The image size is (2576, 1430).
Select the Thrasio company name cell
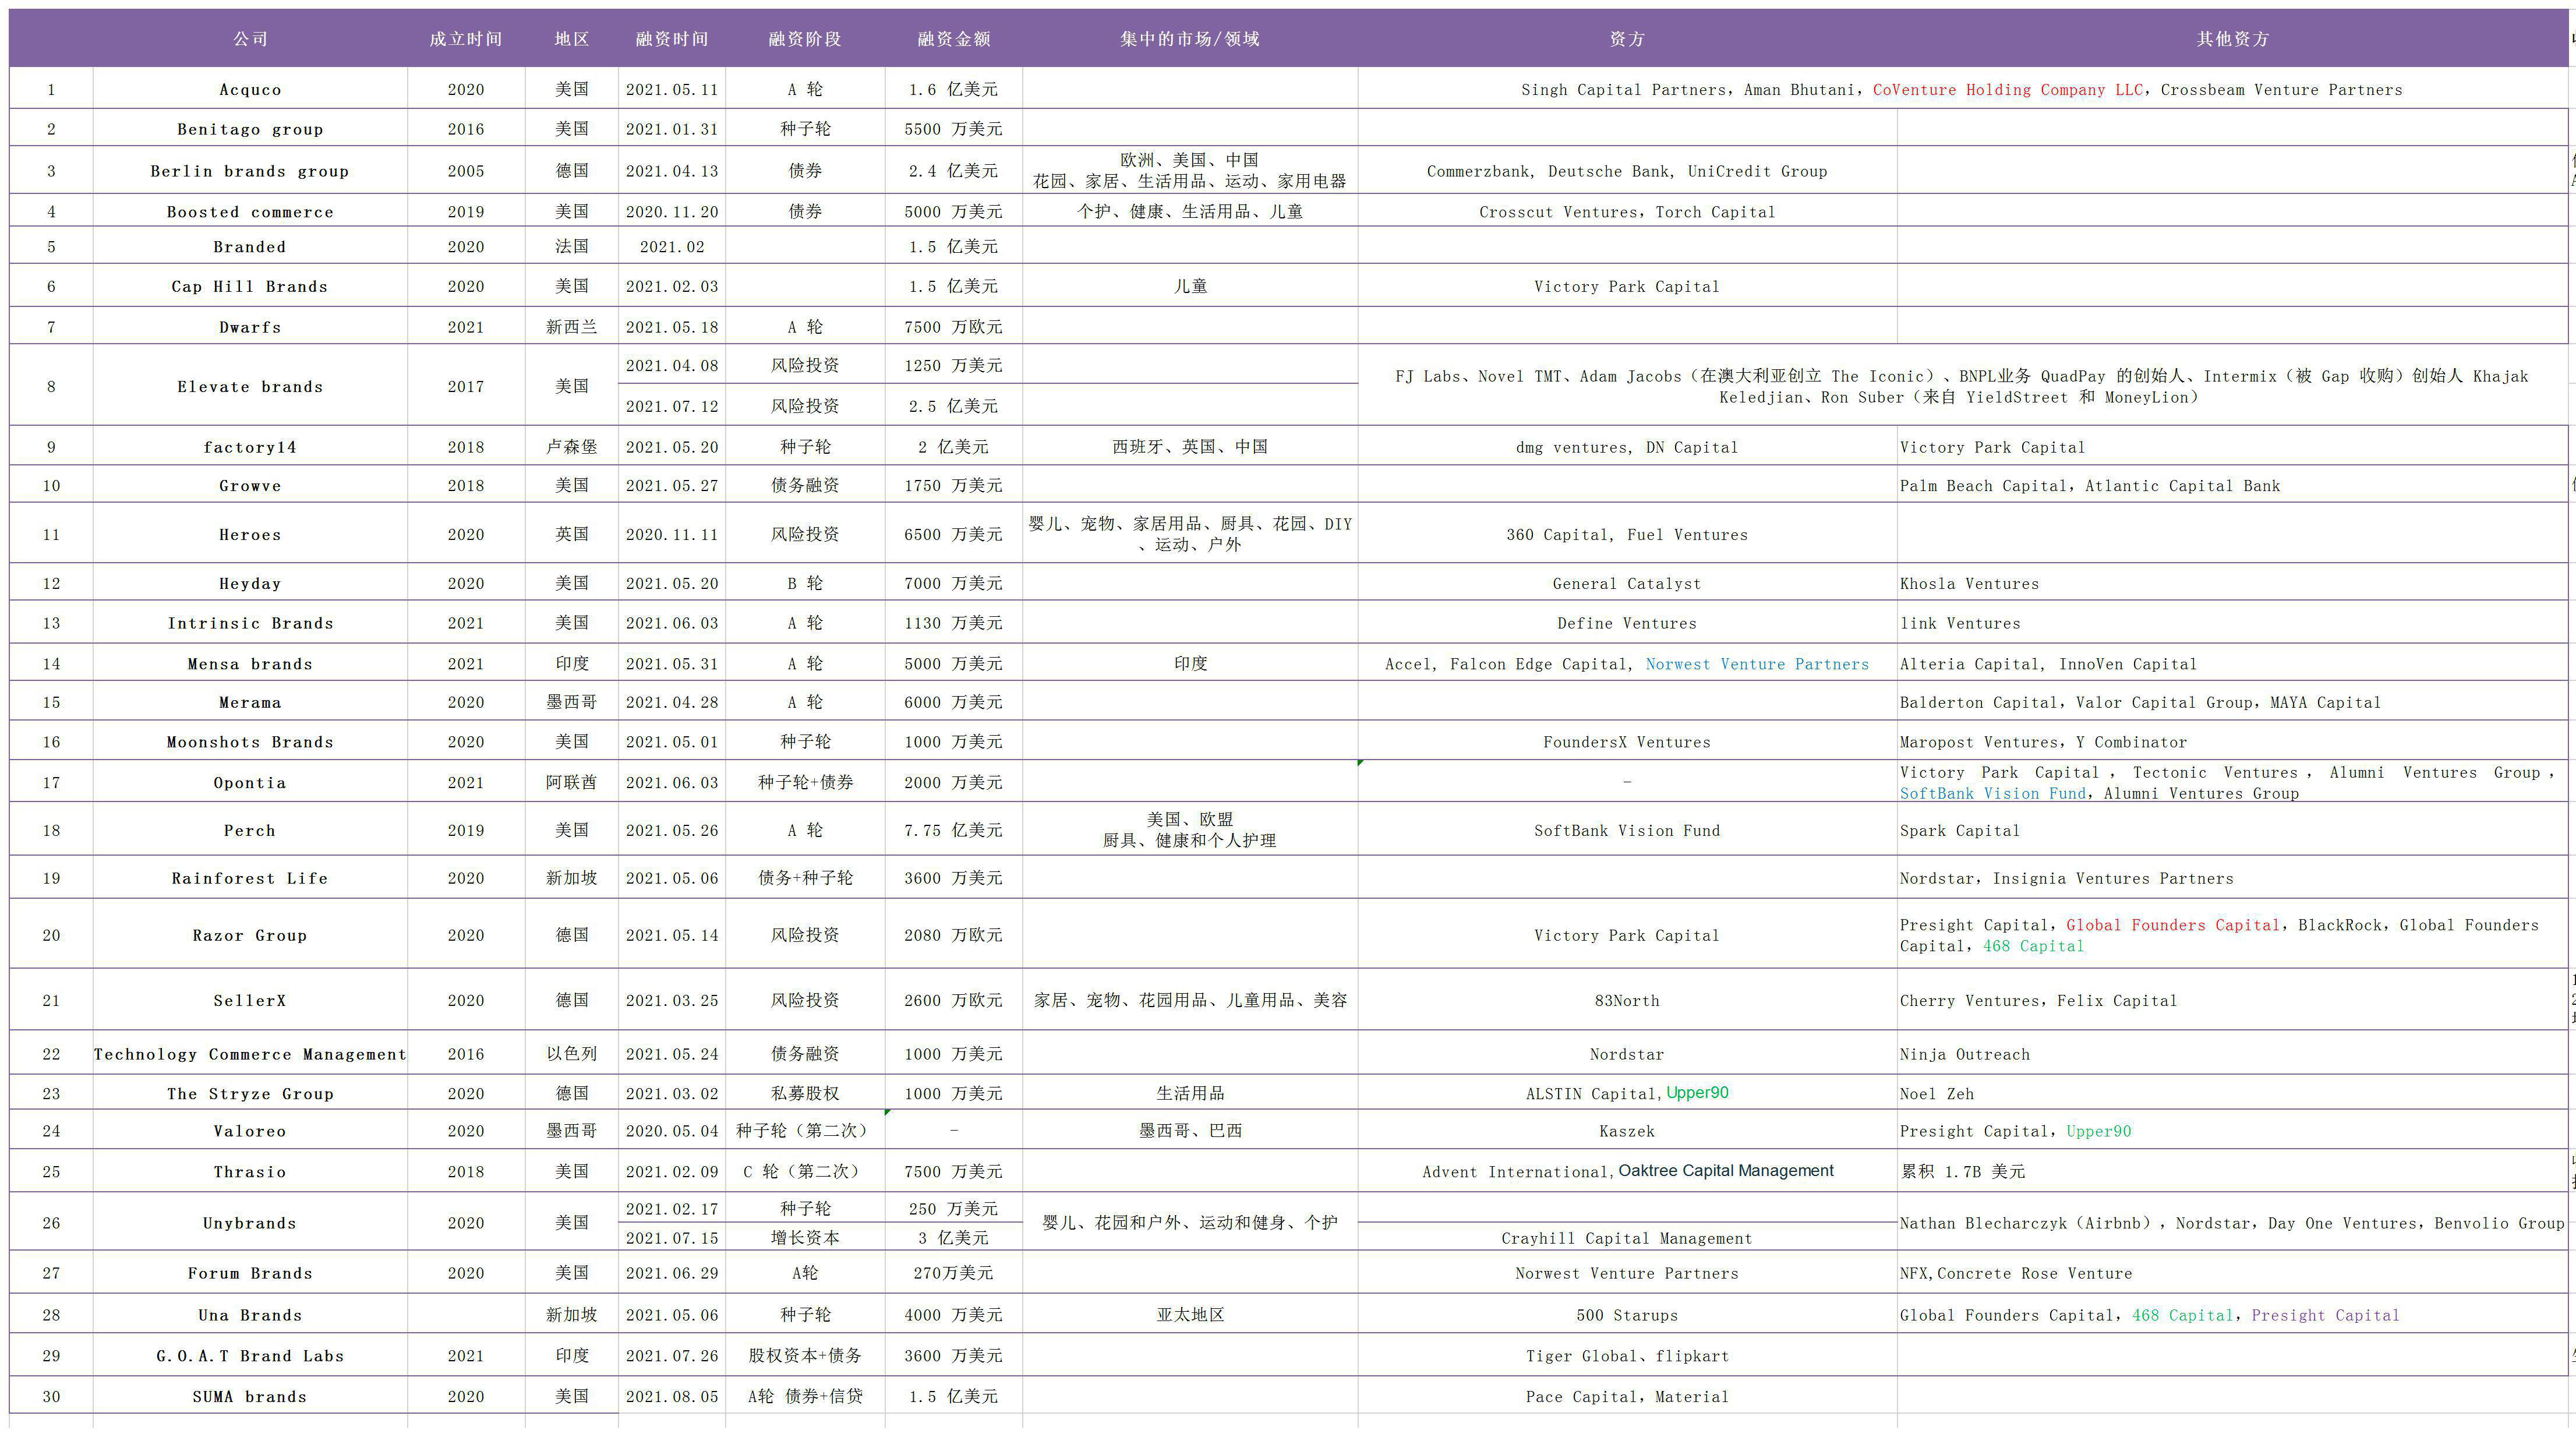[x=250, y=1172]
